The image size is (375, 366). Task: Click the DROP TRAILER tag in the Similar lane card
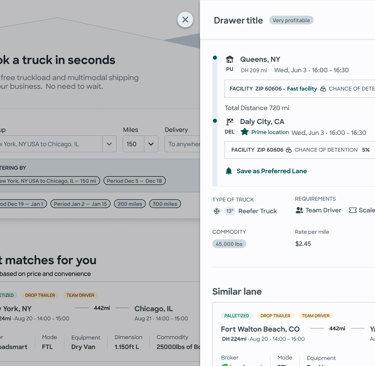[x=275, y=316]
